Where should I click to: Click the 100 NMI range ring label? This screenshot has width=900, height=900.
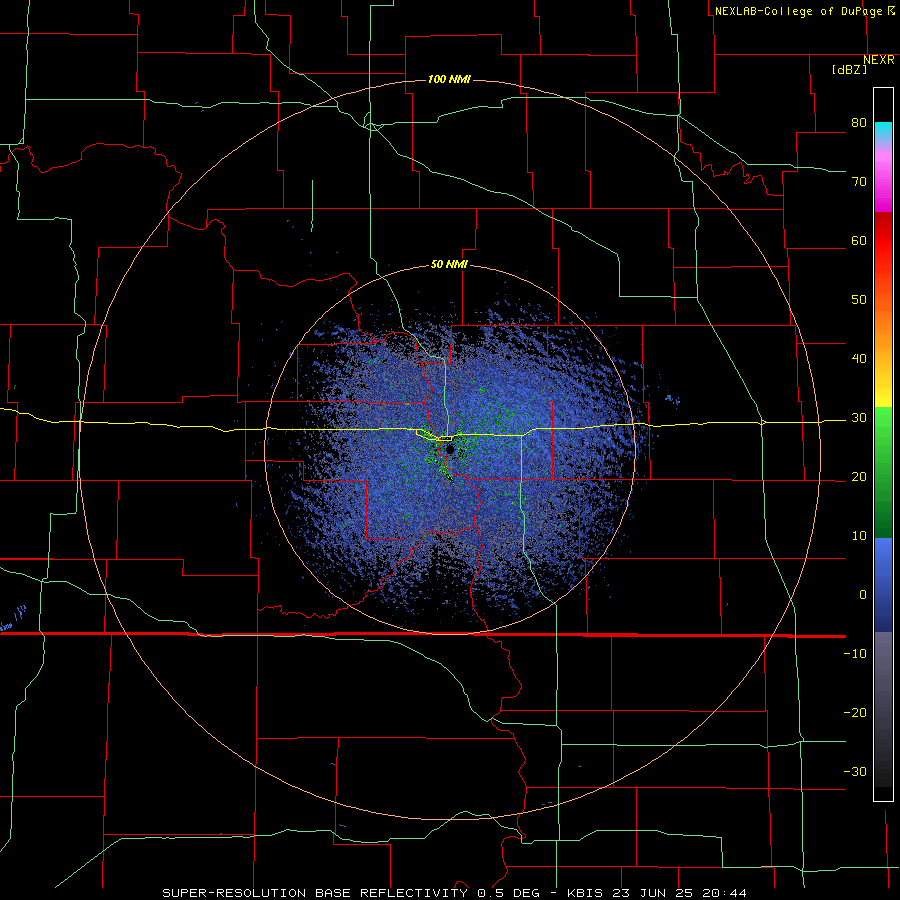click(449, 79)
